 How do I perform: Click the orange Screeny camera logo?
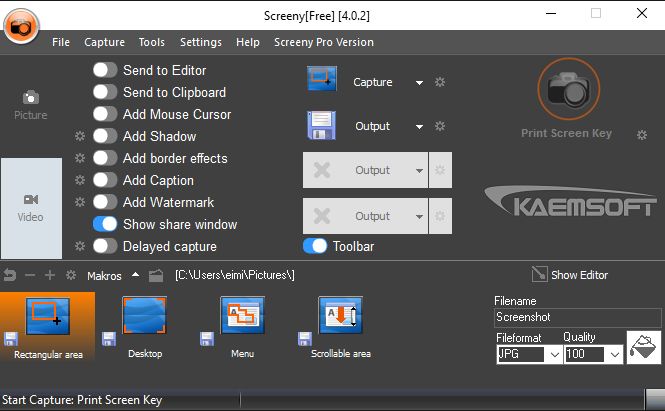tap(21, 27)
